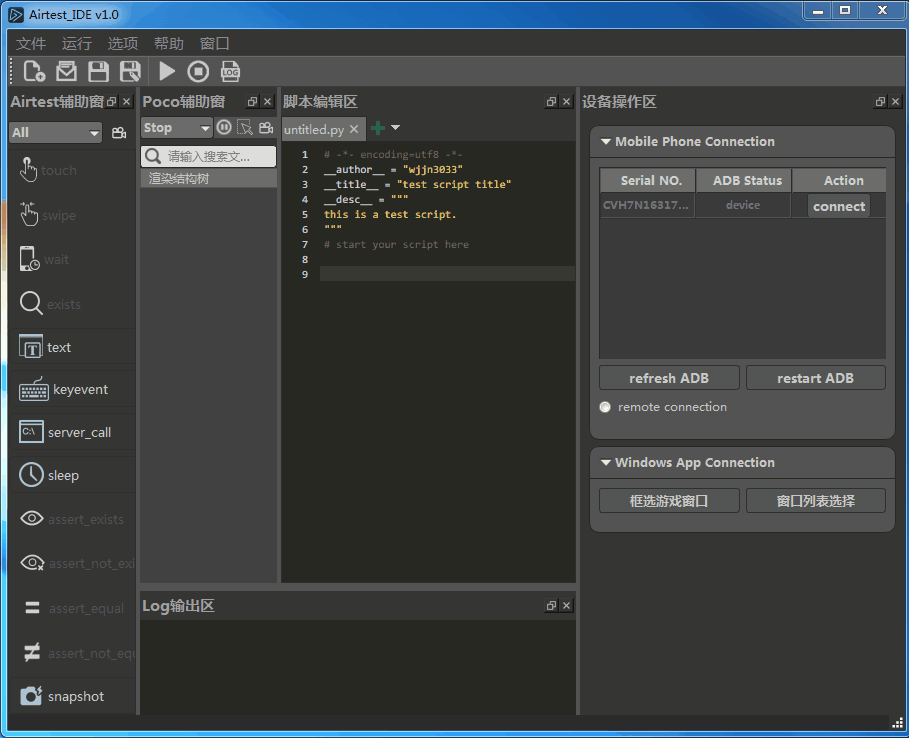Float the script editor panel
This screenshot has height=738, width=909.
pos(551,101)
